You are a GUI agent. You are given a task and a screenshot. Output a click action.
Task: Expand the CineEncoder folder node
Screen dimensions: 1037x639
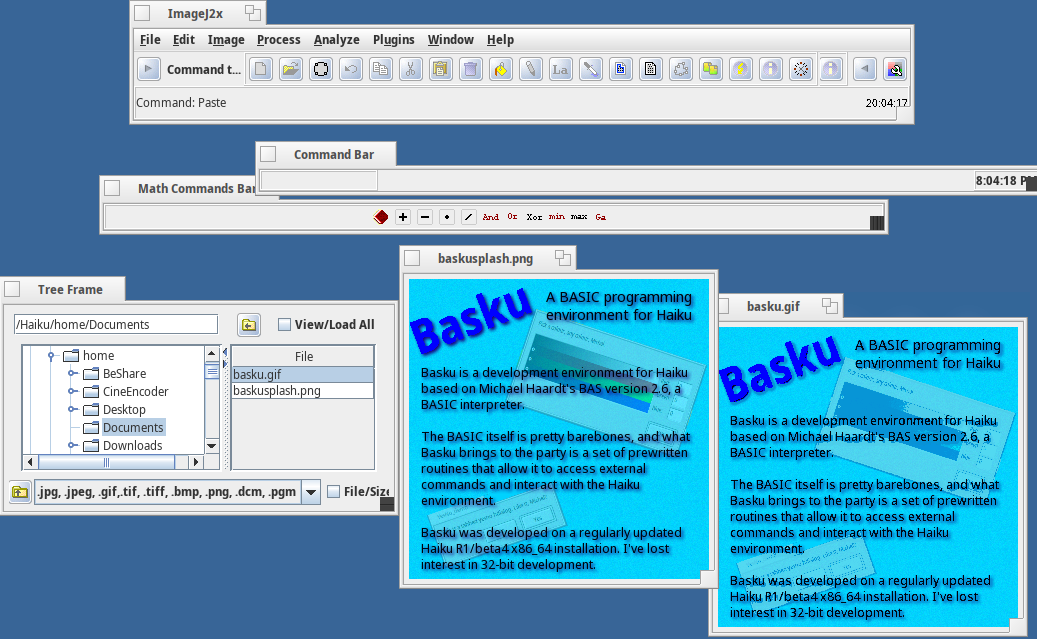pos(72,392)
